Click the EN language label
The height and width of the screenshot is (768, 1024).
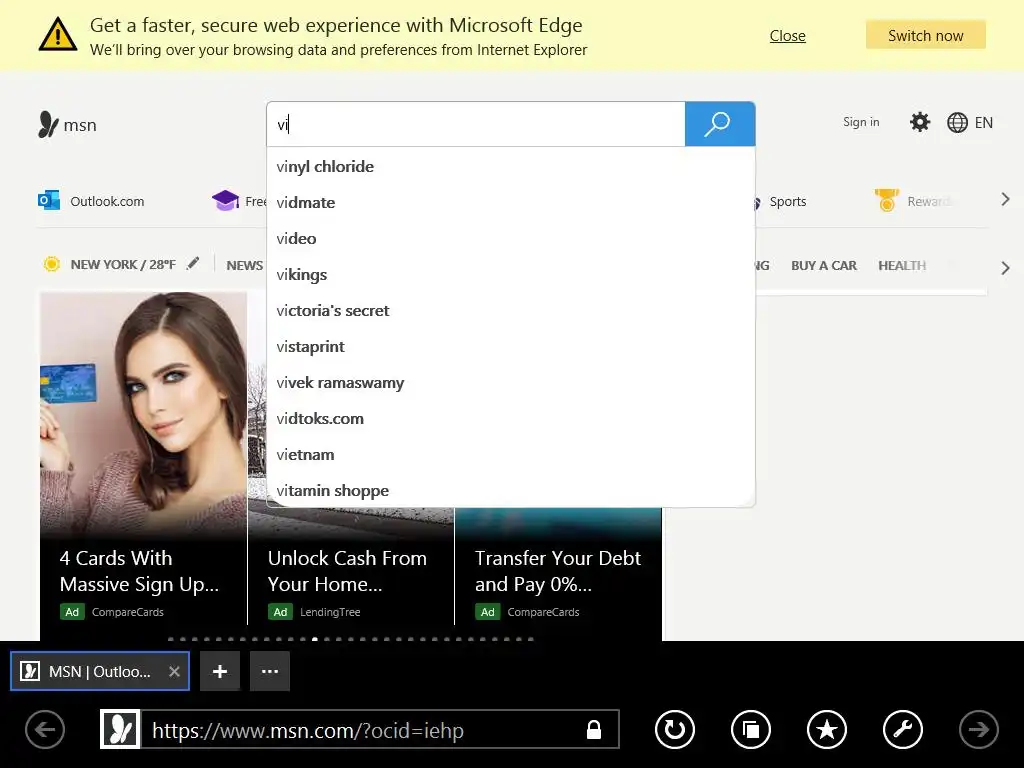click(984, 123)
